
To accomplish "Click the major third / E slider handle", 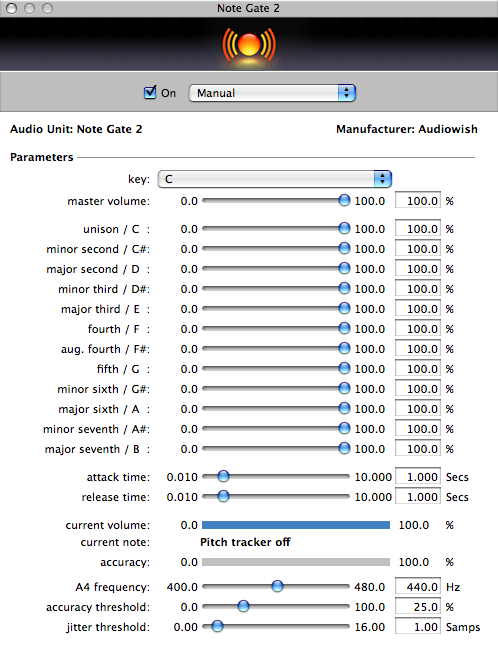I will [344, 308].
